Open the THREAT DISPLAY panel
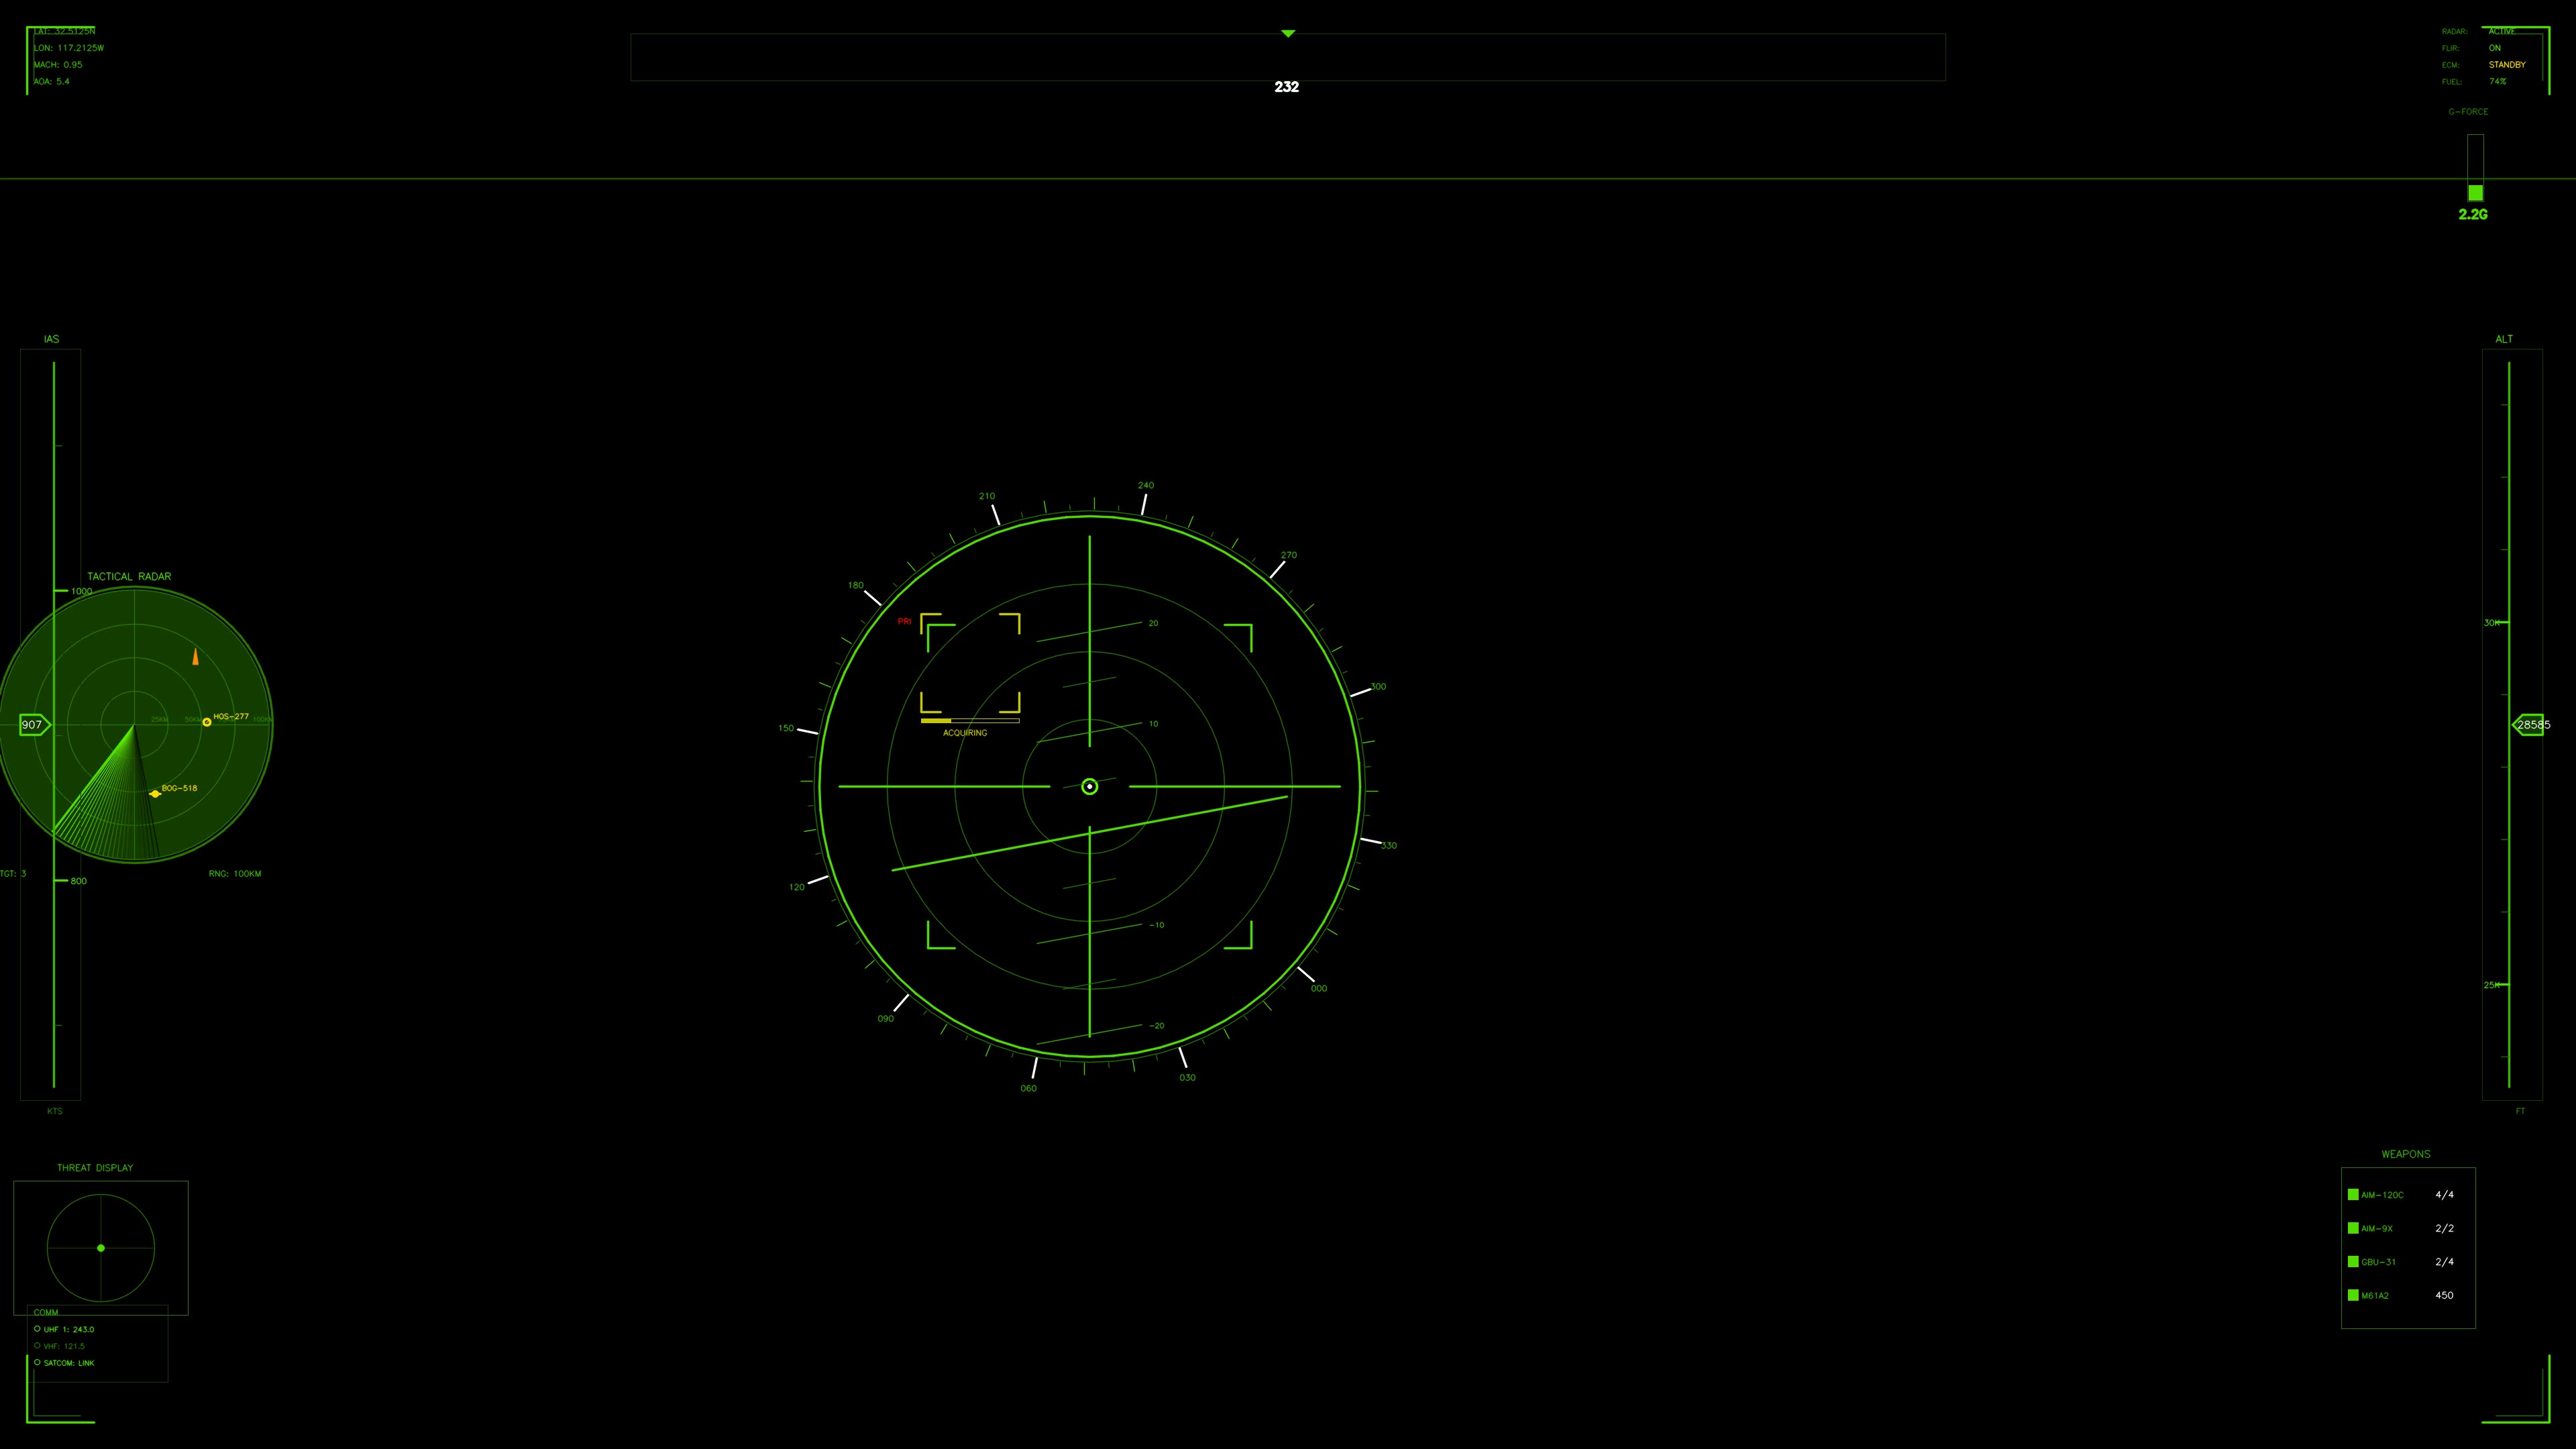This screenshot has width=2576, height=1449. pos(95,1167)
